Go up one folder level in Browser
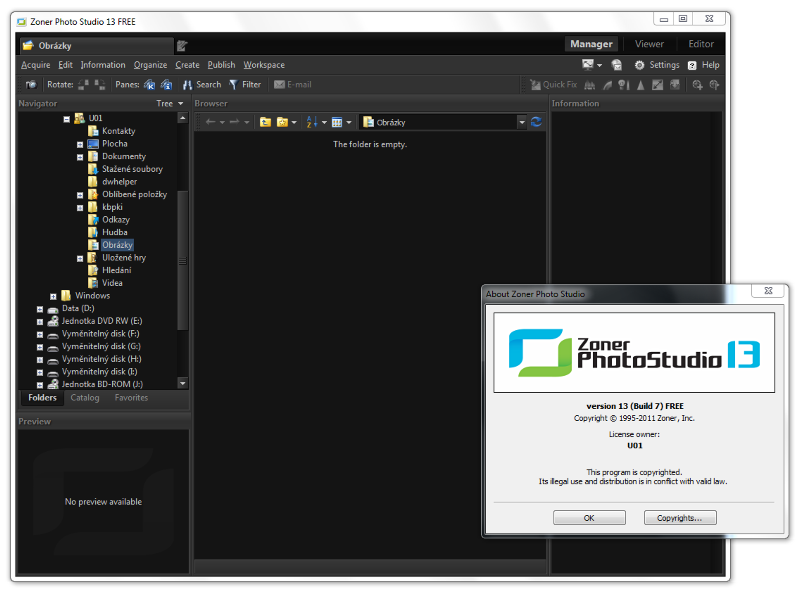Viewport: 800px width, 592px height. pos(265,122)
